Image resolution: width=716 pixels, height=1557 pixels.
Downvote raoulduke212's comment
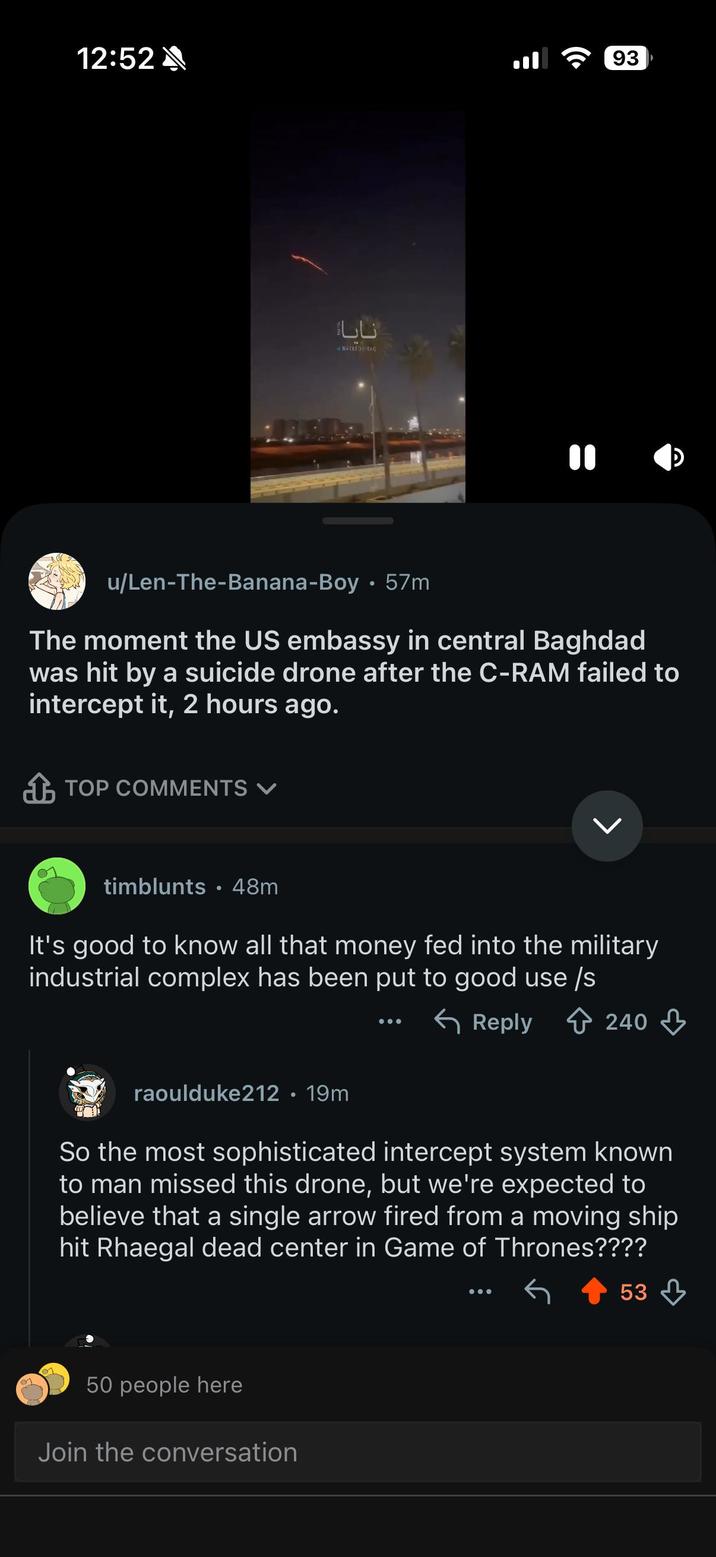[674, 1291]
